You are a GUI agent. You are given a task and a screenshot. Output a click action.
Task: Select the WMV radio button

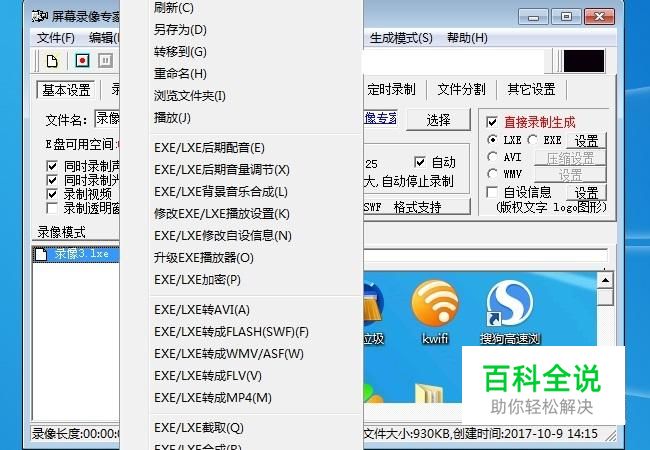(x=492, y=174)
